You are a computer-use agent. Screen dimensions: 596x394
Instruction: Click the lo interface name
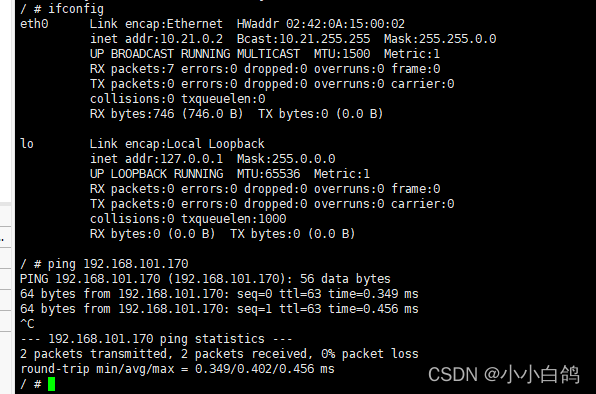27,144
